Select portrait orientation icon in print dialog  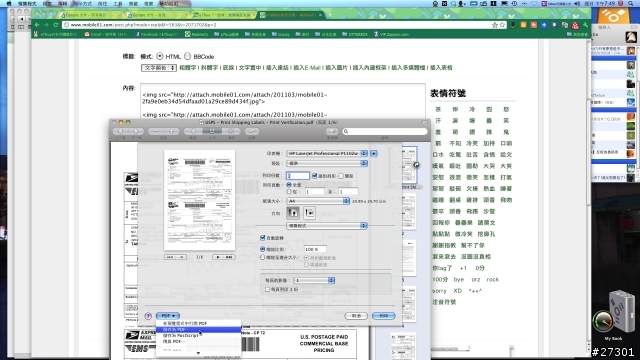(293, 213)
